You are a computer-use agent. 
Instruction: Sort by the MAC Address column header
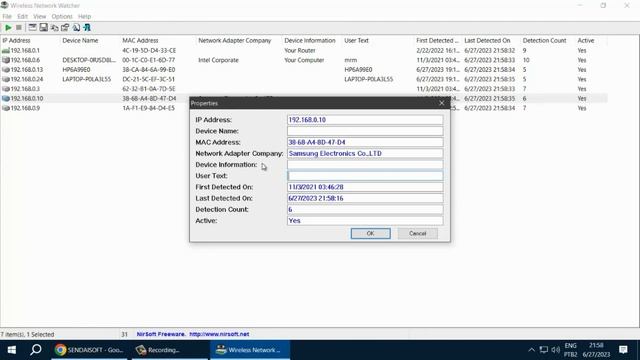point(158,40)
